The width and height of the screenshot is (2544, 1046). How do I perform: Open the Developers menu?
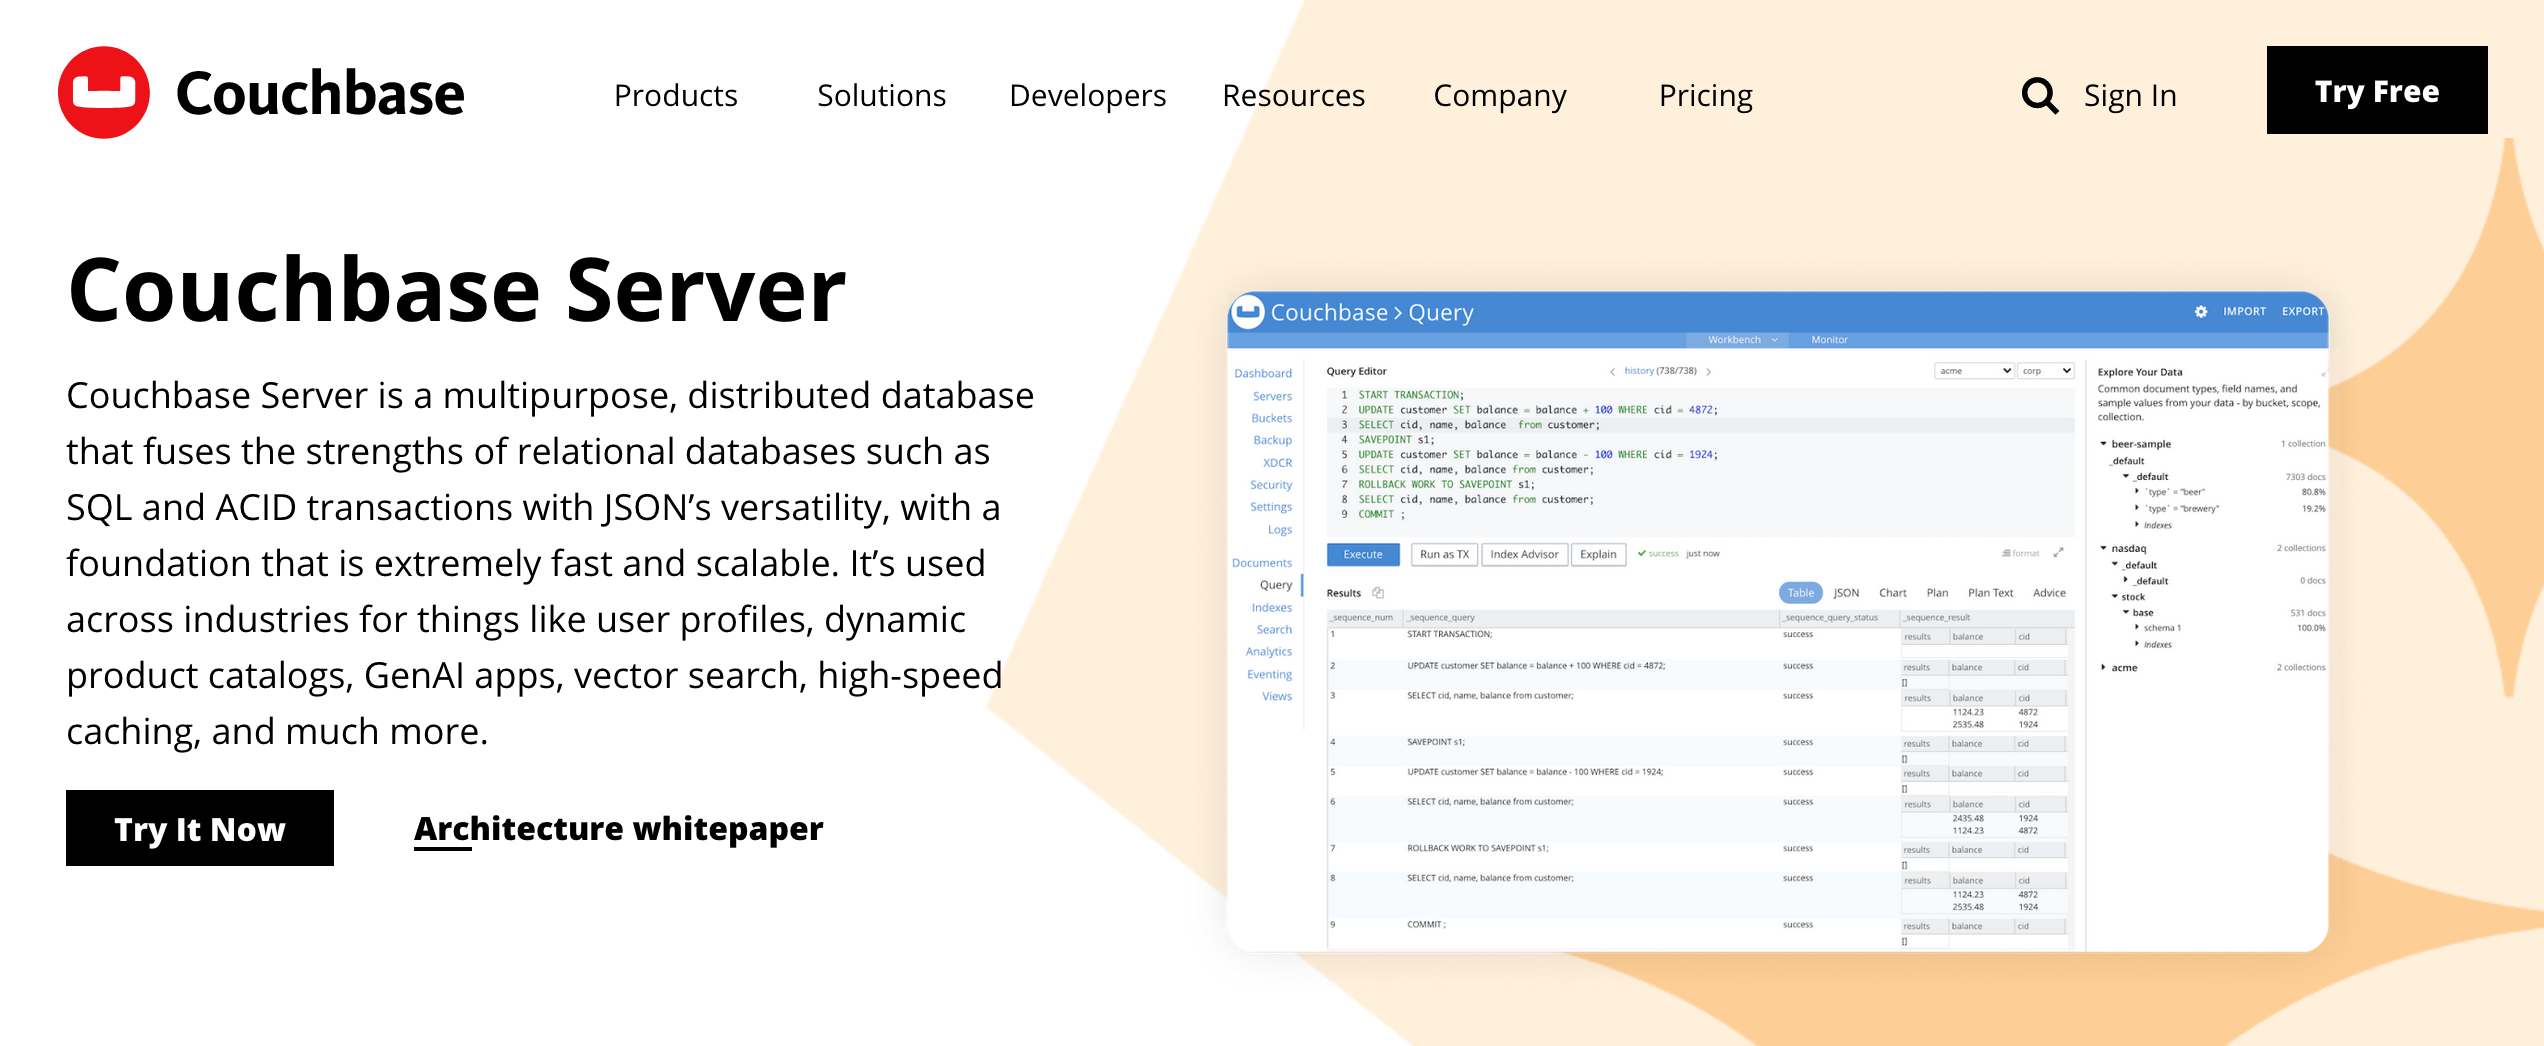pyautogui.click(x=1087, y=96)
